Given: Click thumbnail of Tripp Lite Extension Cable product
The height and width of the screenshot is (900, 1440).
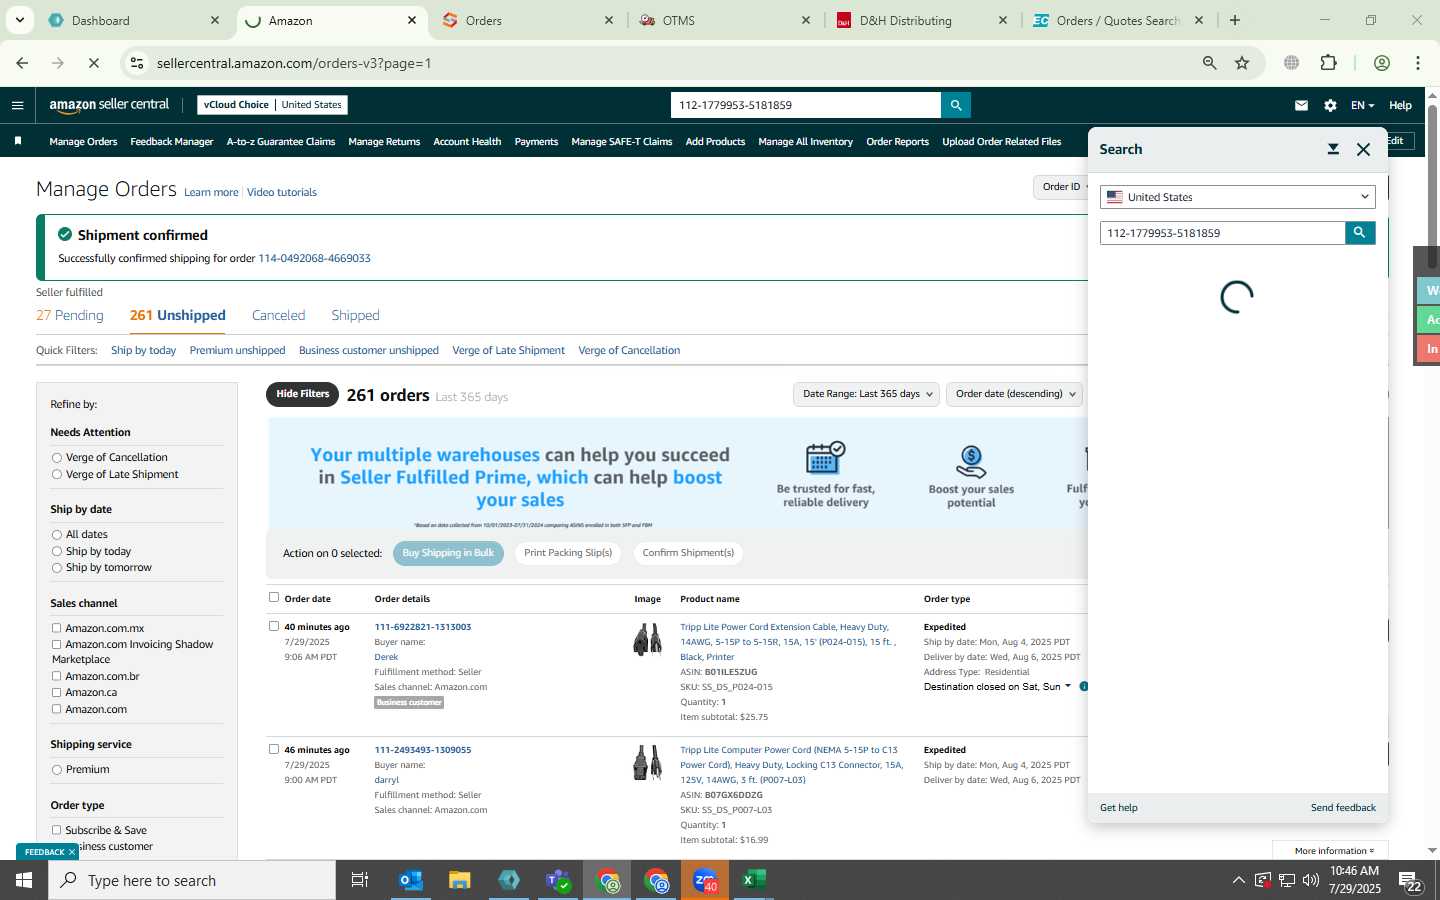Looking at the screenshot, I should pyautogui.click(x=648, y=639).
